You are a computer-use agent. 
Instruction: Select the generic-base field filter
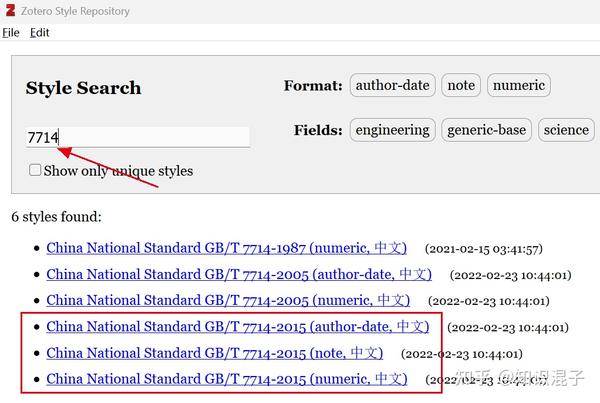486,130
